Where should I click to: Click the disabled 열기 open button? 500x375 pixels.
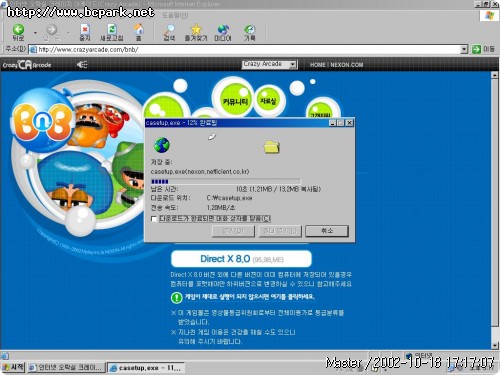pyautogui.click(x=233, y=231)
